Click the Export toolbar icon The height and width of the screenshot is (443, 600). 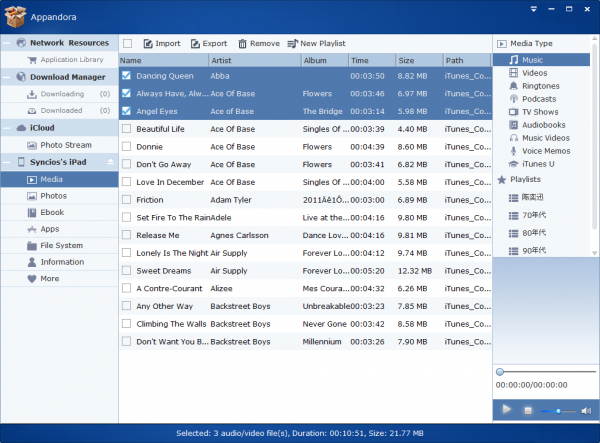(195, 44)
